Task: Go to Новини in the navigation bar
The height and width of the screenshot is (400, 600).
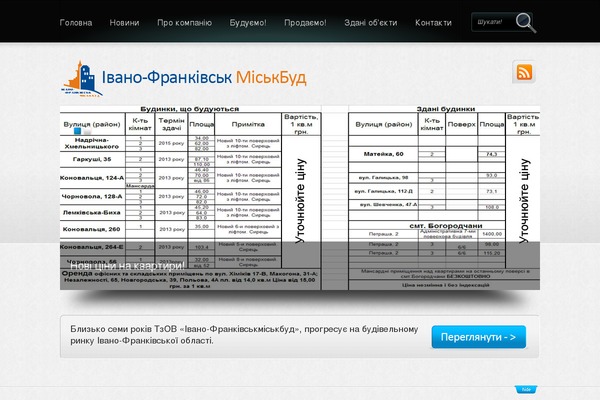Action: pos(124,23)
